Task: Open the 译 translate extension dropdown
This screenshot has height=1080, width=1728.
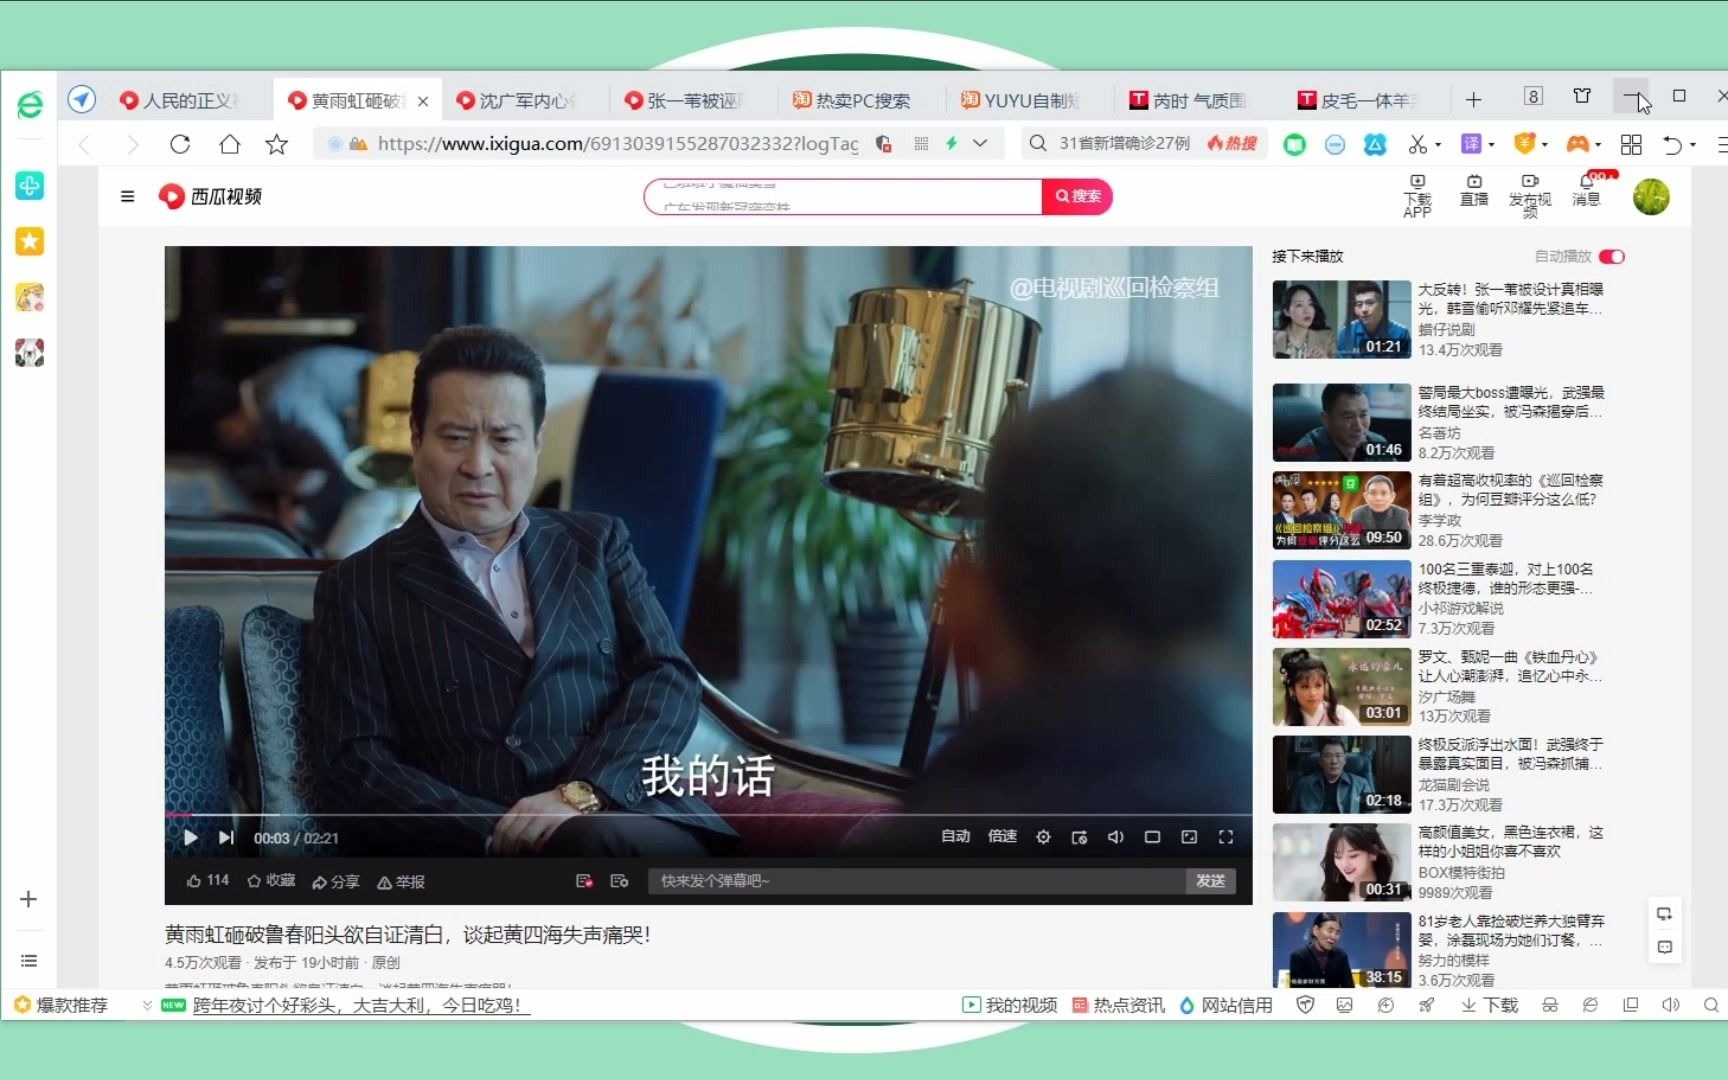Action: coord(1491,145)
